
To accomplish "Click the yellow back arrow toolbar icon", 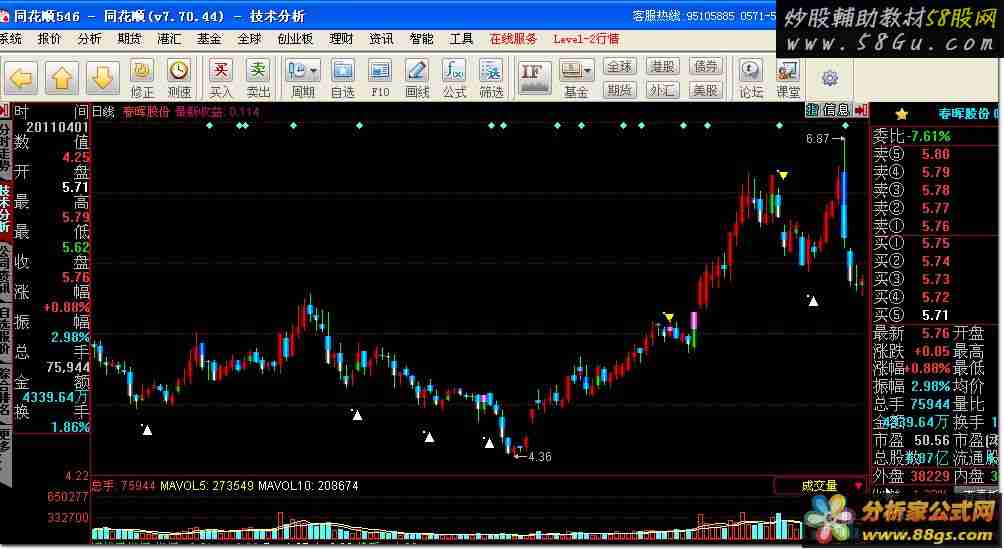I will 21,79.
